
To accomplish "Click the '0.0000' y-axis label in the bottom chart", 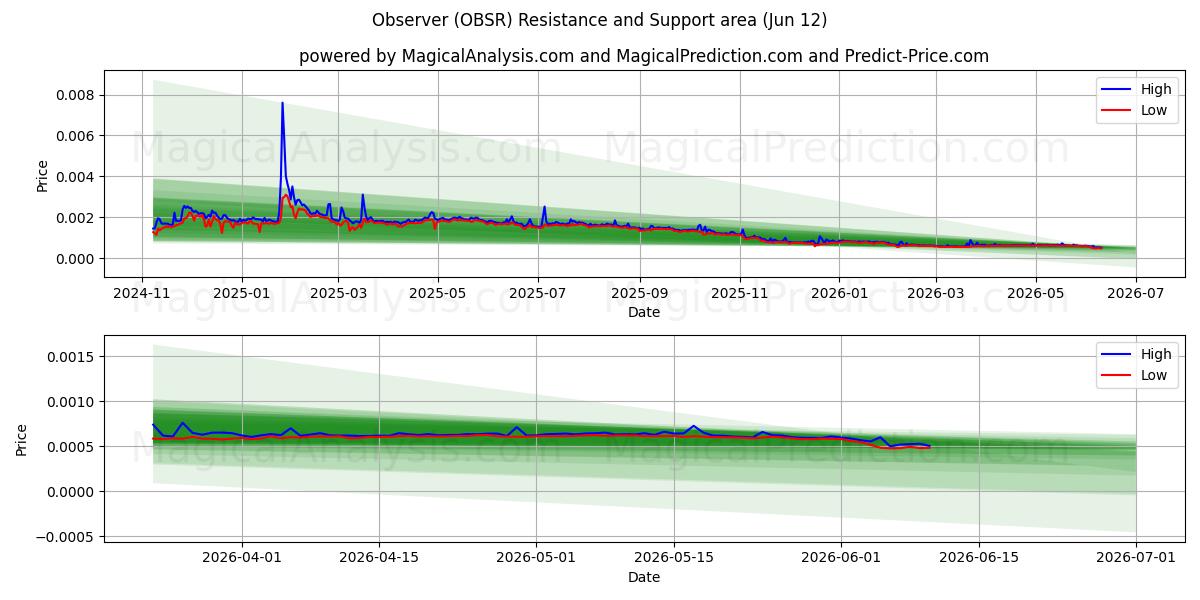I will (72, 492).
